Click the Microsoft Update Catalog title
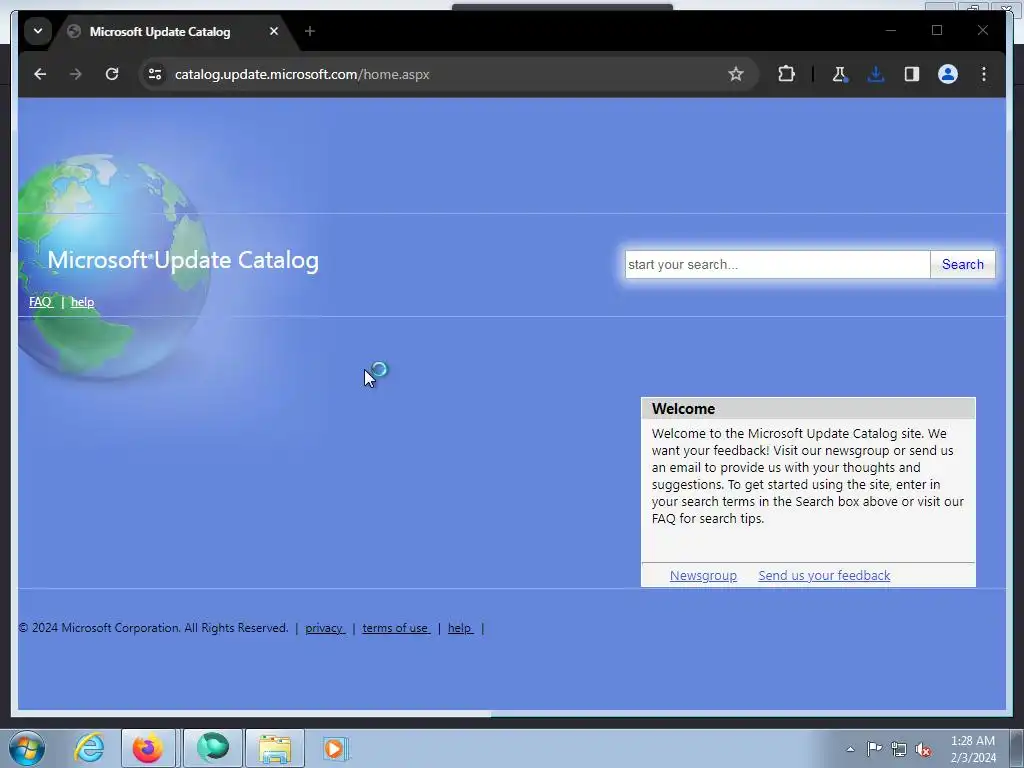The height and width of the screenshot is (768, 1024). click(183, 260)
